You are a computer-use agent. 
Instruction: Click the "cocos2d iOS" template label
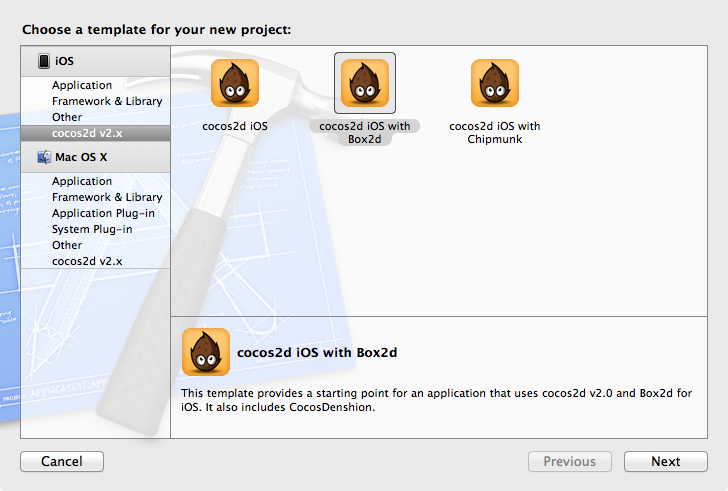235,126
